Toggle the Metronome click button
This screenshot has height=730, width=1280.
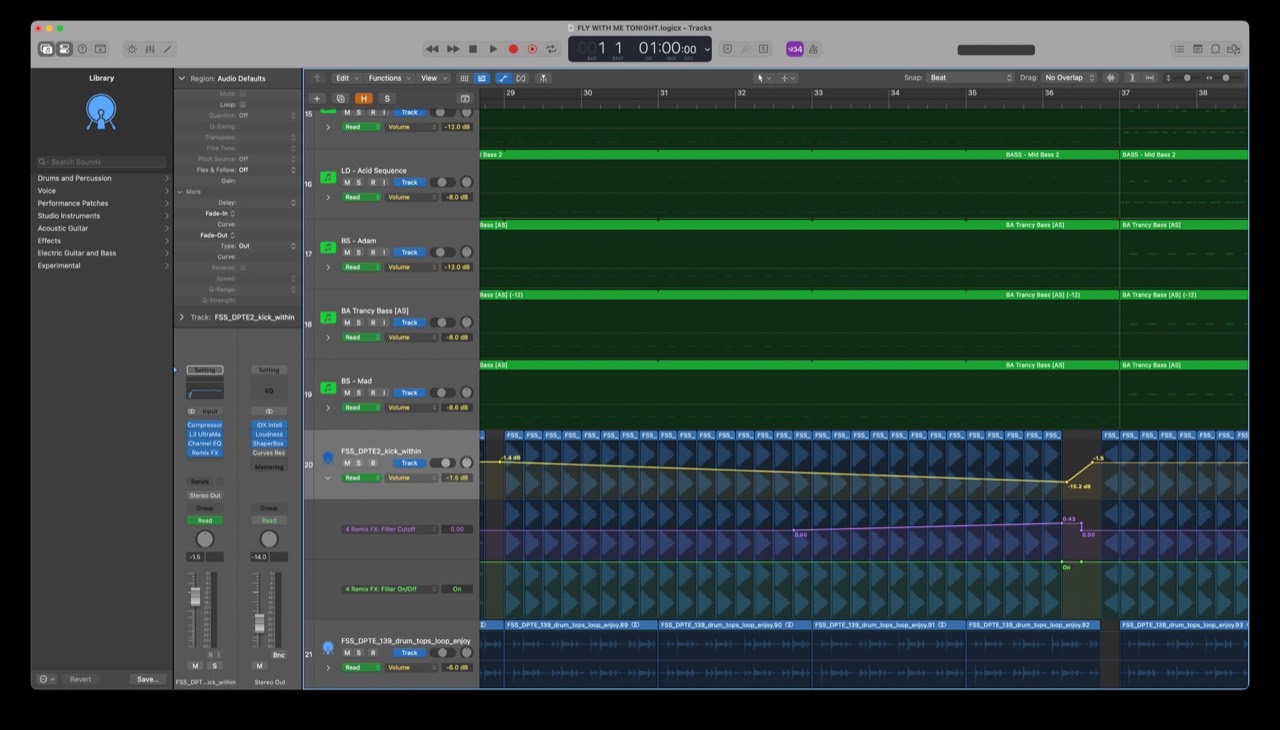[813, 49]
